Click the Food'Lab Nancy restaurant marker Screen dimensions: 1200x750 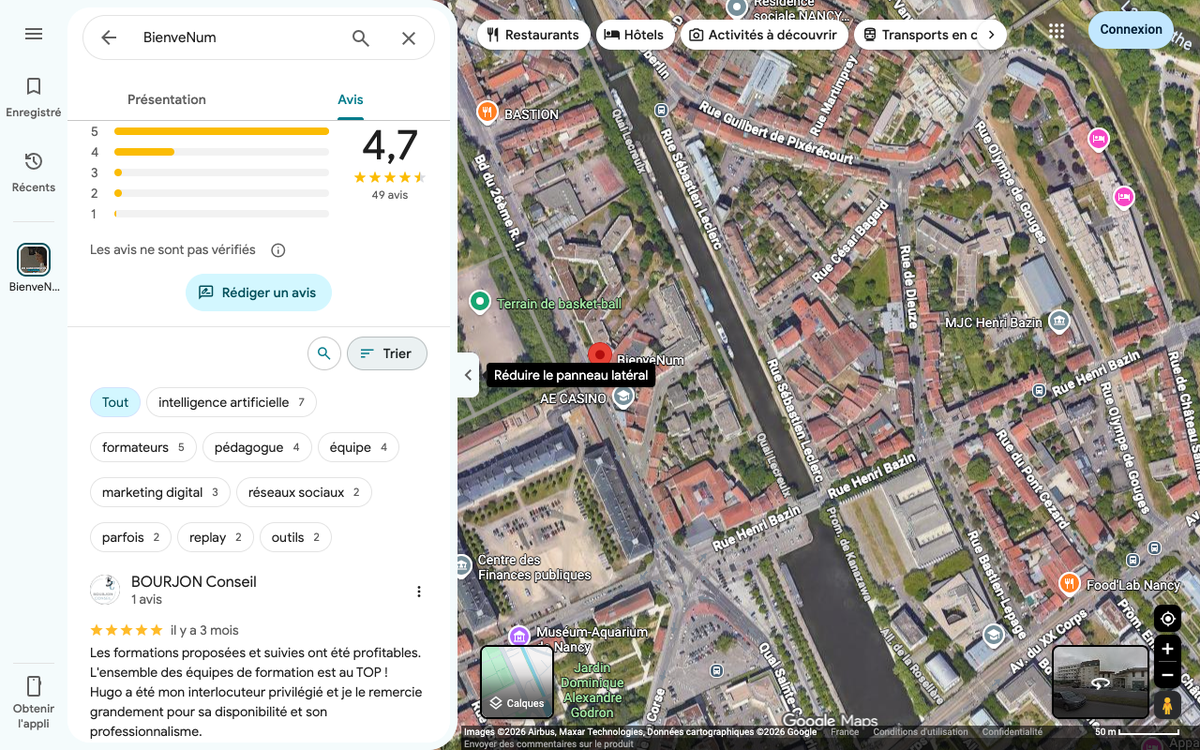click(x=1069, y=582)
